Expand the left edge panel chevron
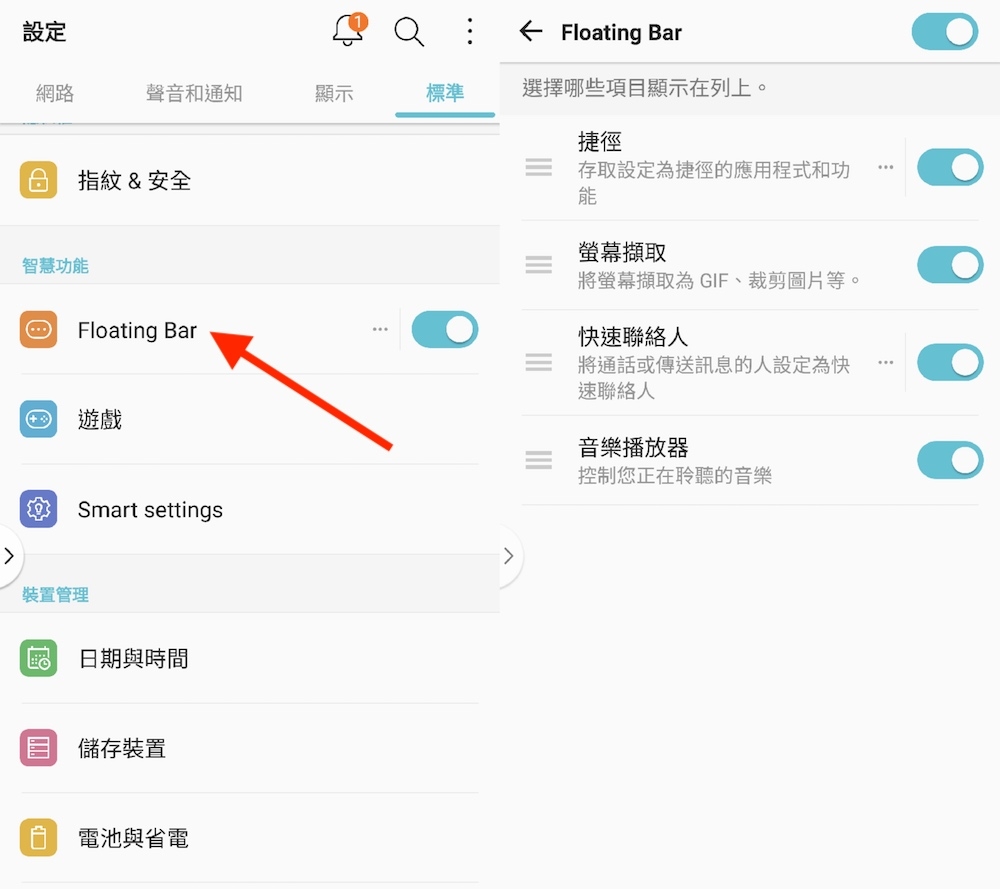The width and height of the screenshot is (1000, 889). 10,556
